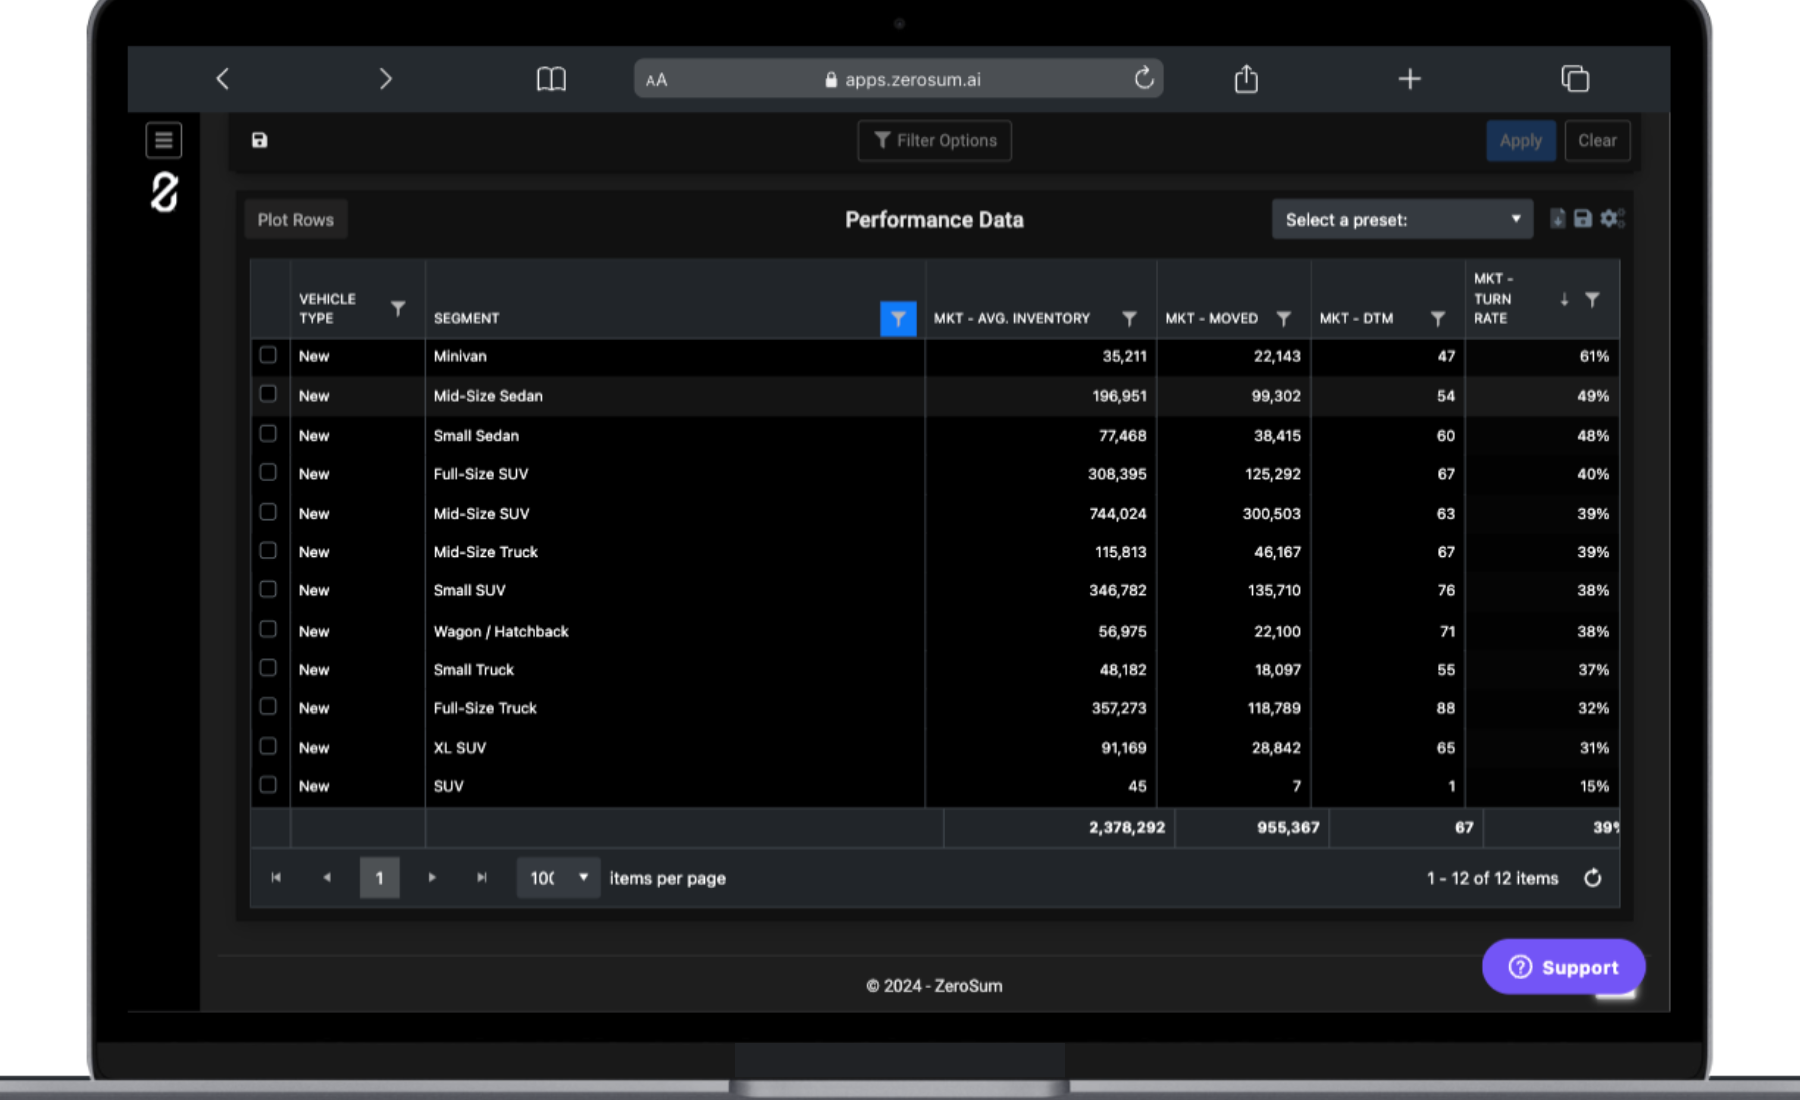Show all tabs overview icon

tap(1575, 78)
